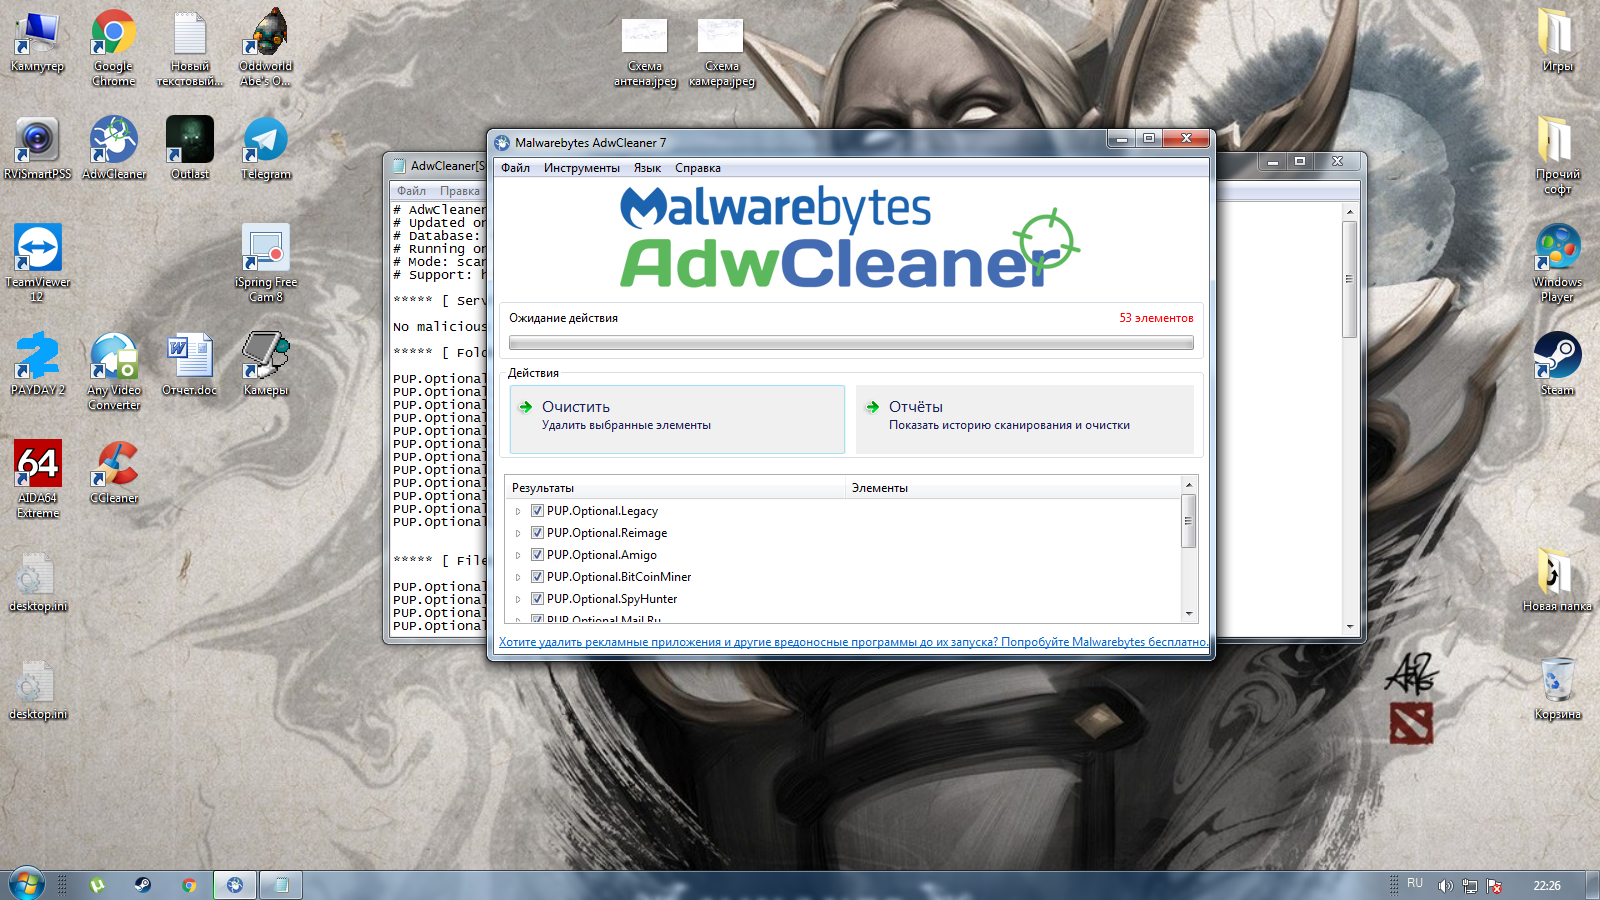
Task: Open the Инструменты menu
Action: [x=581, y=168]
